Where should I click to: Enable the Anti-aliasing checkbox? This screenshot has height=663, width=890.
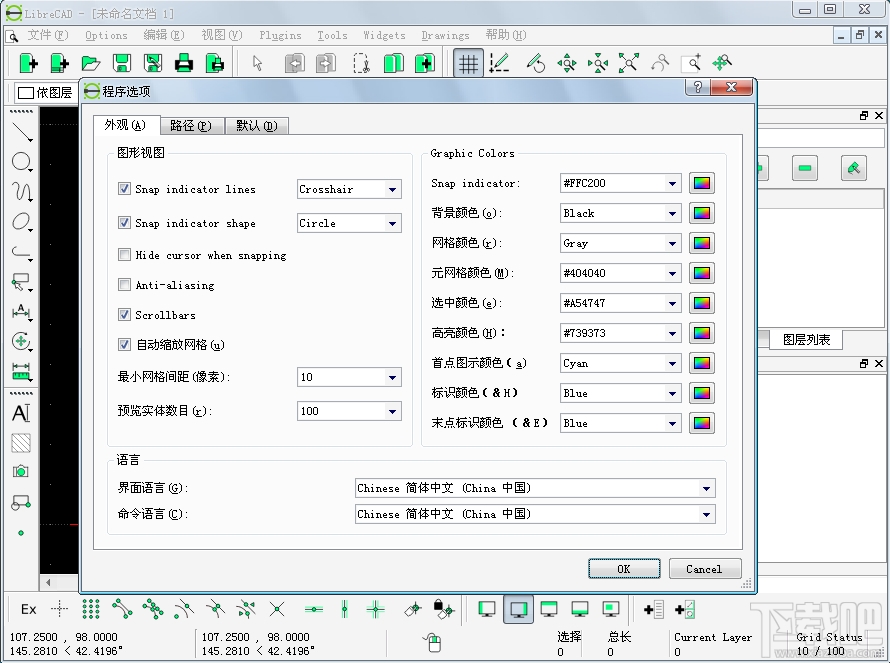(124, 285)
